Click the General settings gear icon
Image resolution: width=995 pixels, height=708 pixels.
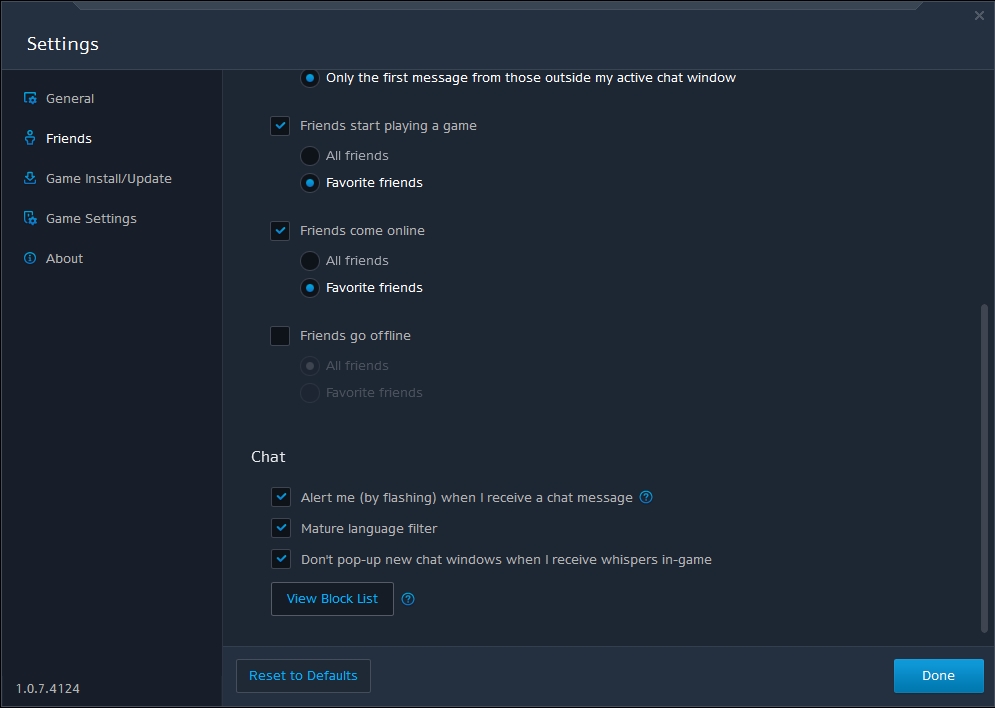click(x=30, y=98)
